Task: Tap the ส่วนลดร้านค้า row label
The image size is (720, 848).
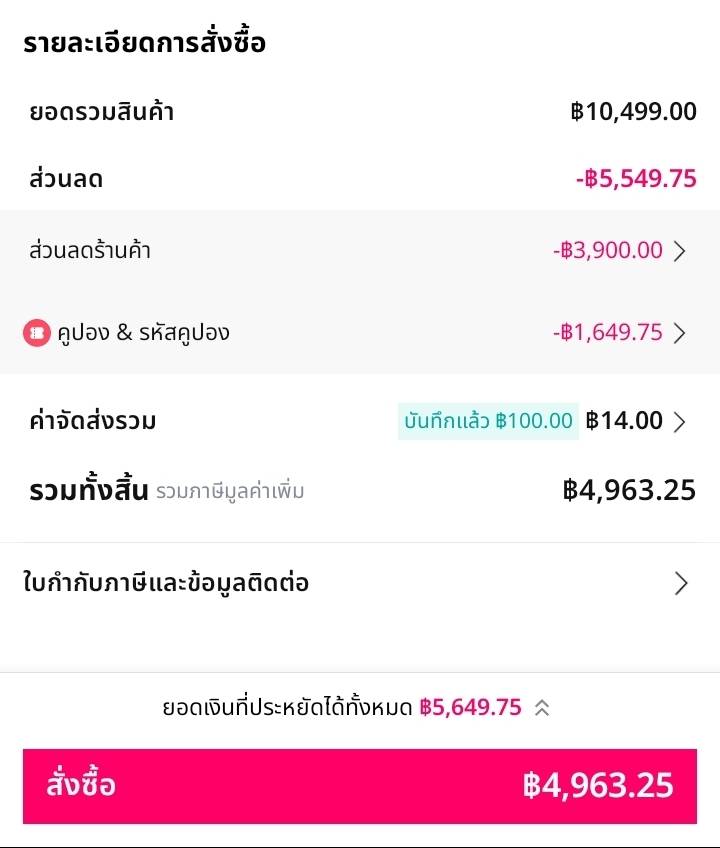Action: [90, 250]
